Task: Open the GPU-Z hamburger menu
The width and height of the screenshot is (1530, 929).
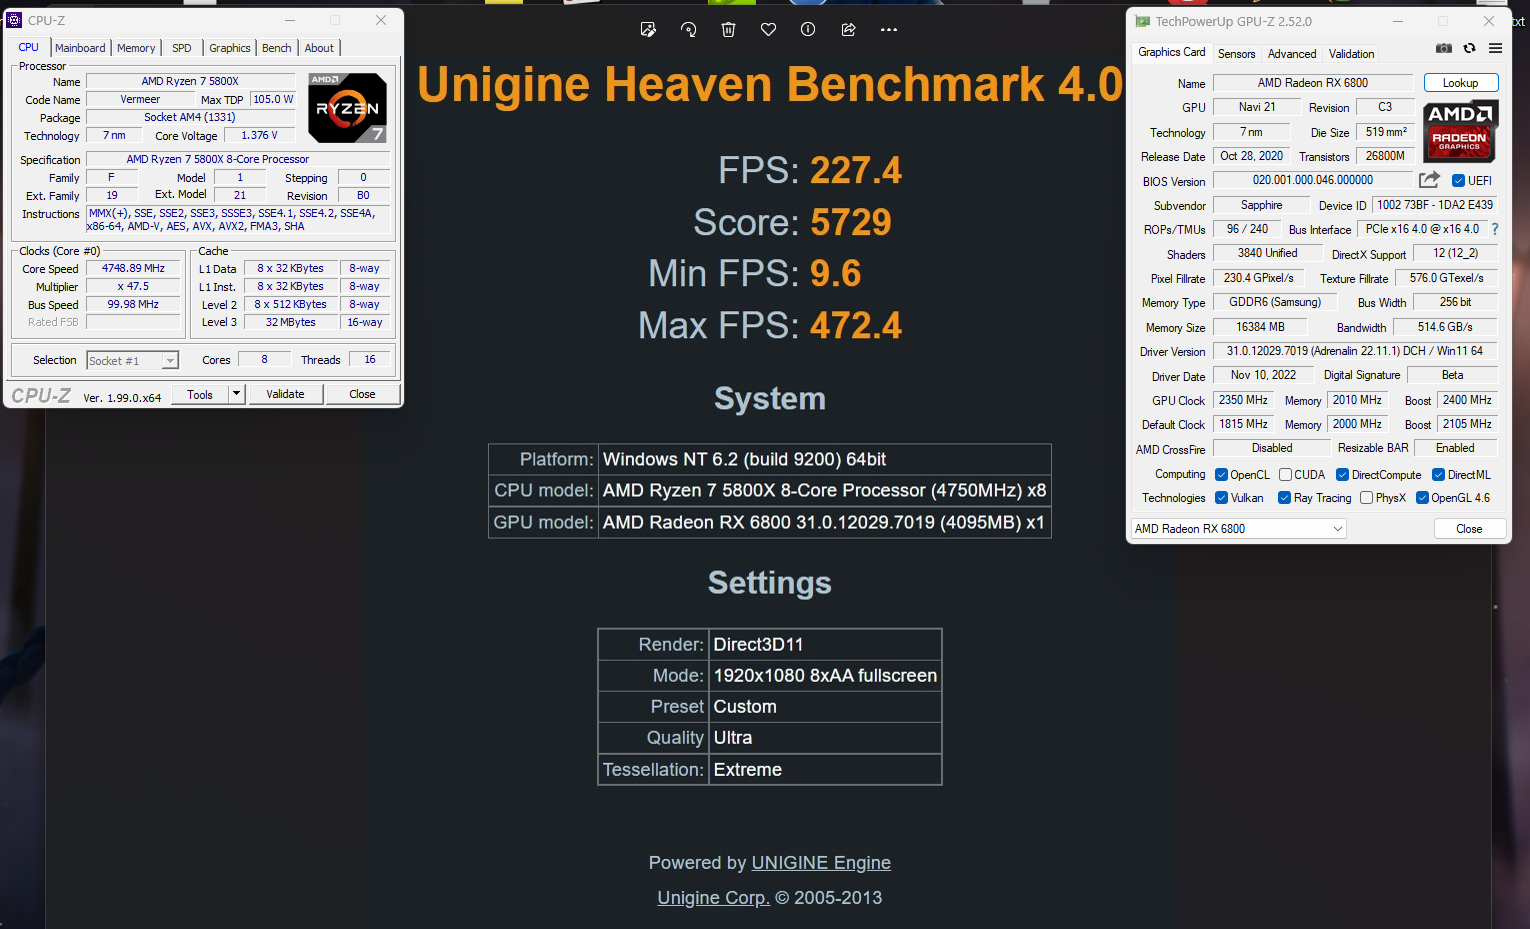Action: pyautogui.click(x=1495, y=48)
